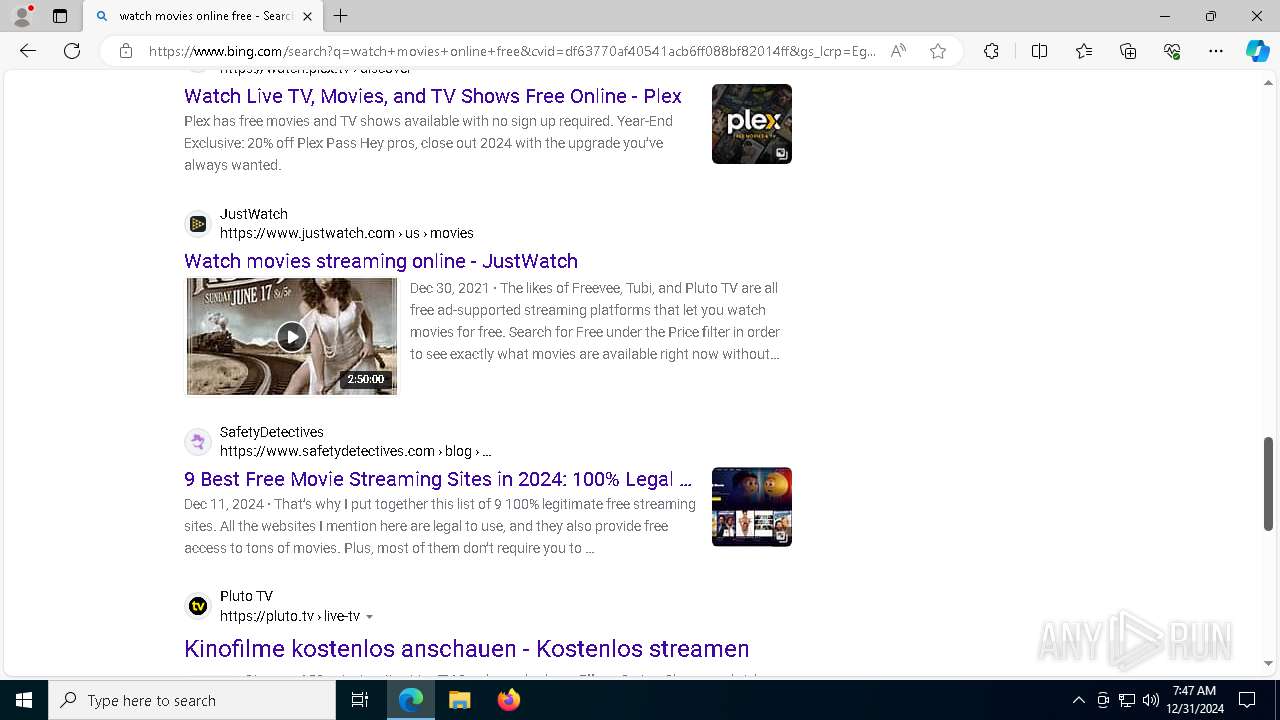Open network status tray icon
Screen dimensions: 1280x720
coord(1127,700)
